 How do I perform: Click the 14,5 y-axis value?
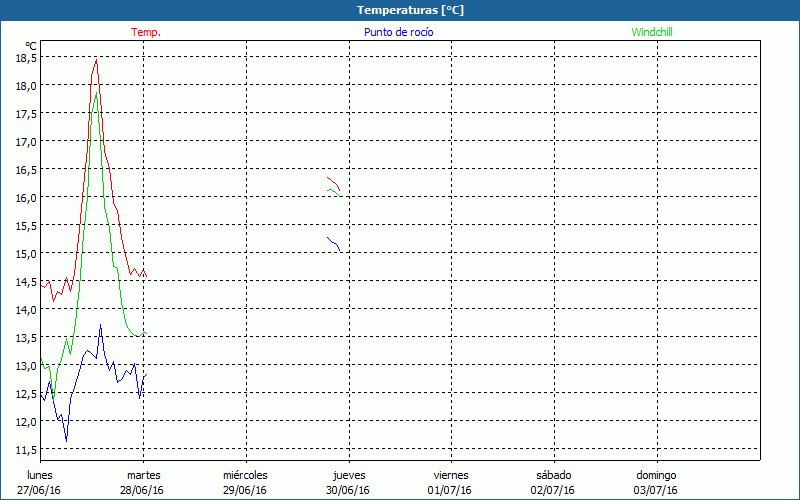point(26,282)
